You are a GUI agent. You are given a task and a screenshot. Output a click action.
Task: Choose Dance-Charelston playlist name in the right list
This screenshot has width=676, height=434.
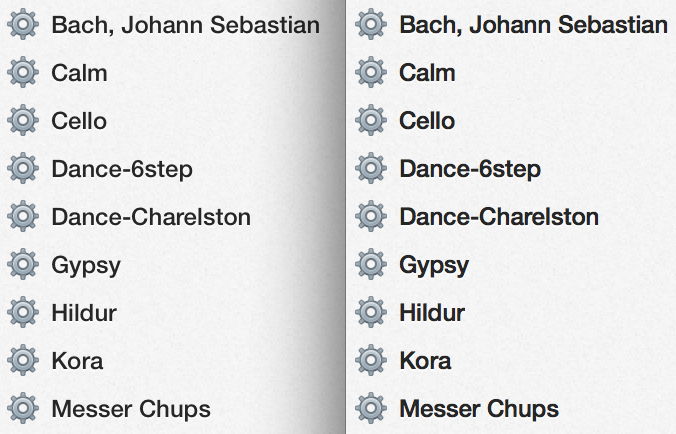pyautogui.click(x=499, y=217)
